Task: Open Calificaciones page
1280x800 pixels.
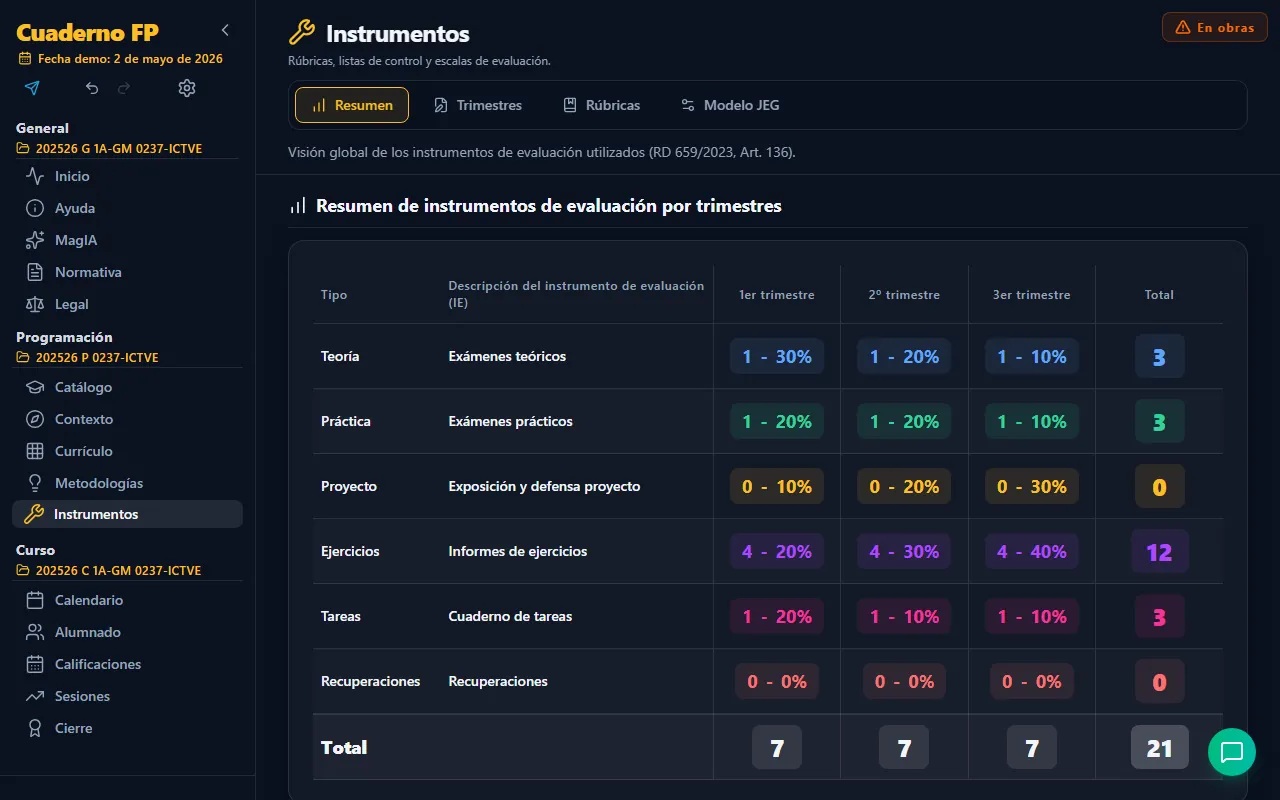Action: tap(127, 664)
